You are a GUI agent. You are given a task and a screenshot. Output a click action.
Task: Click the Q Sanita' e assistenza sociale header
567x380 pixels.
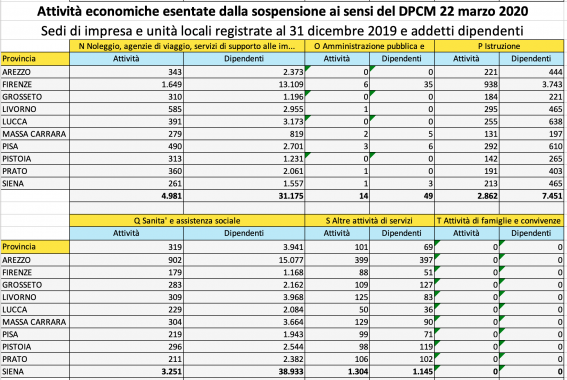(187, 221)
